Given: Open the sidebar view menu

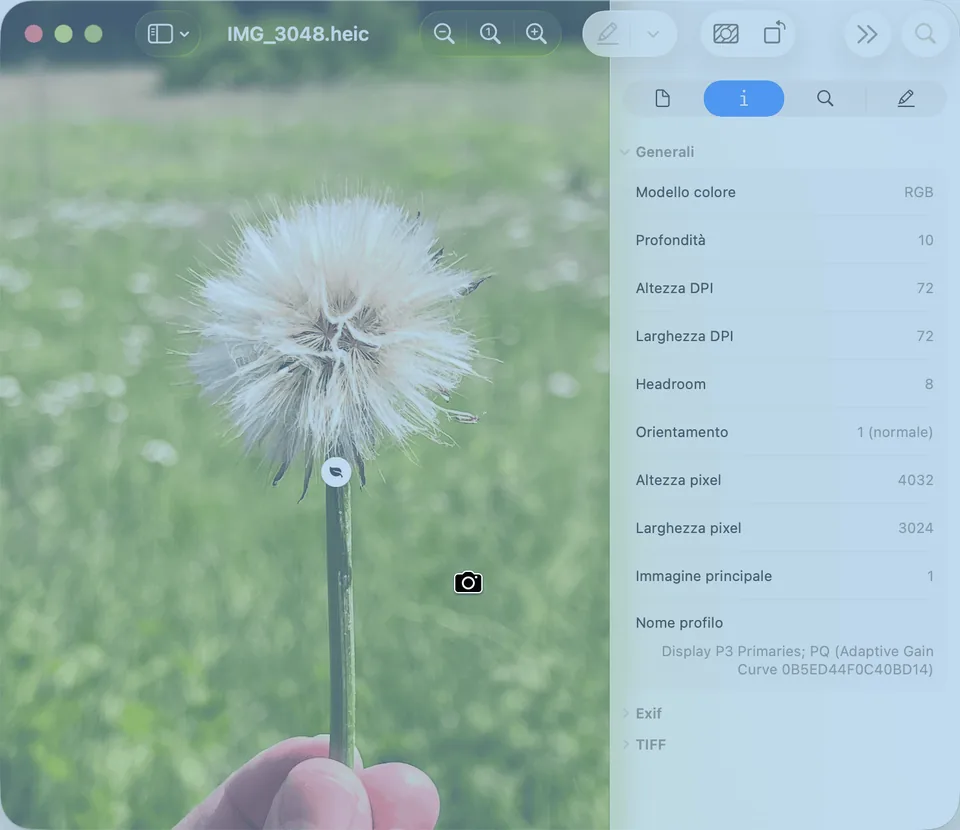Looking at the screenshot, I should pos(168,34).
